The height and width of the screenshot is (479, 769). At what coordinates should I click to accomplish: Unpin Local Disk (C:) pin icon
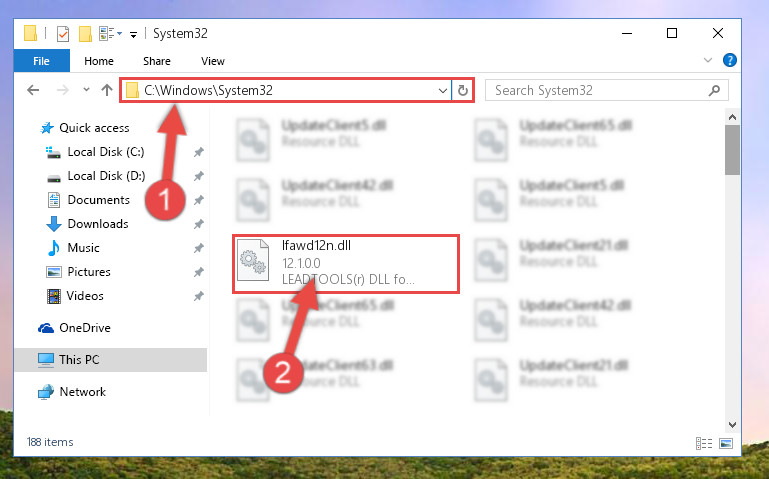point(199,152)
